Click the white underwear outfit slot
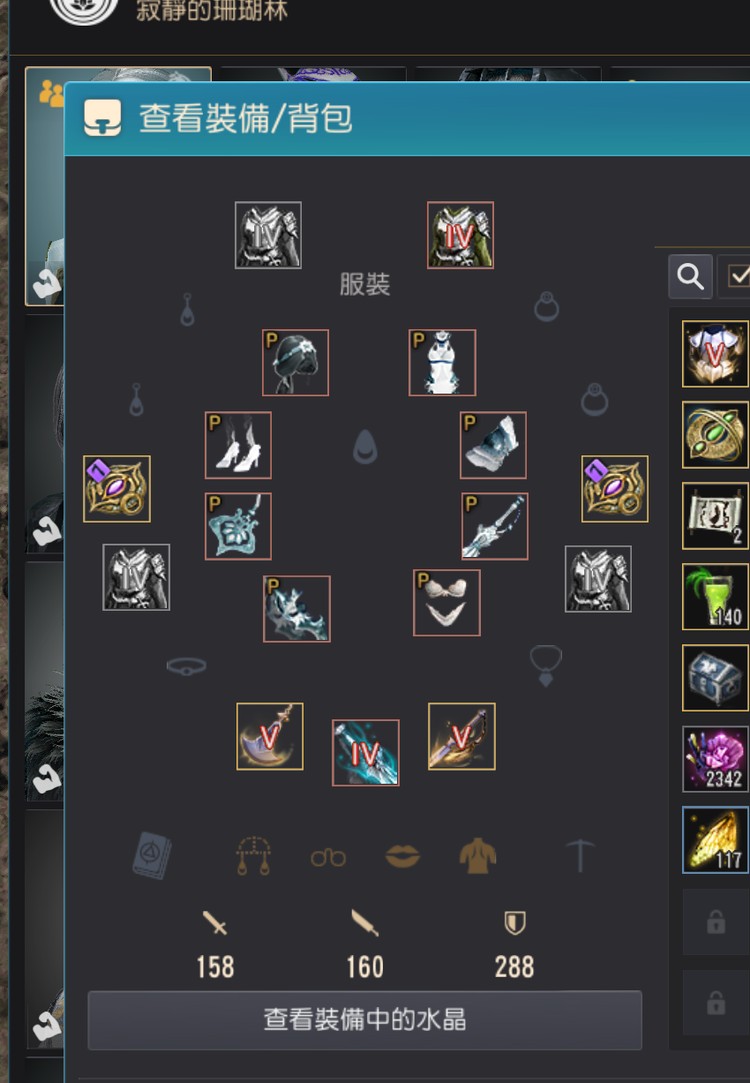The height and width of the screenshot is (1083, 750). (x=447, y=603)
